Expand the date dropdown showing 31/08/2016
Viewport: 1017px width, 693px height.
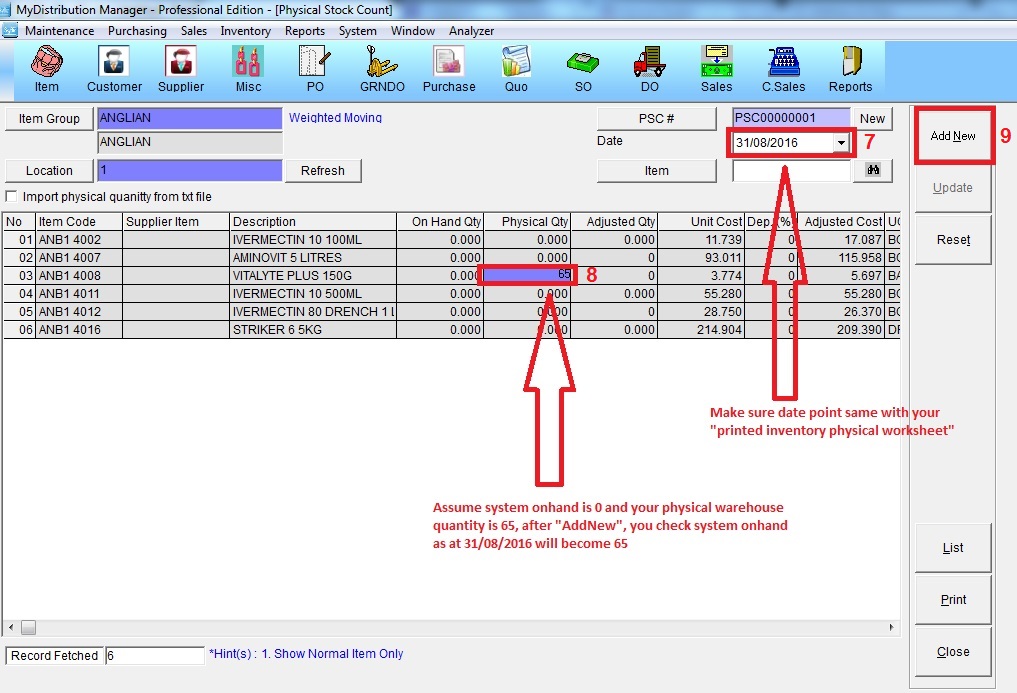841,143
